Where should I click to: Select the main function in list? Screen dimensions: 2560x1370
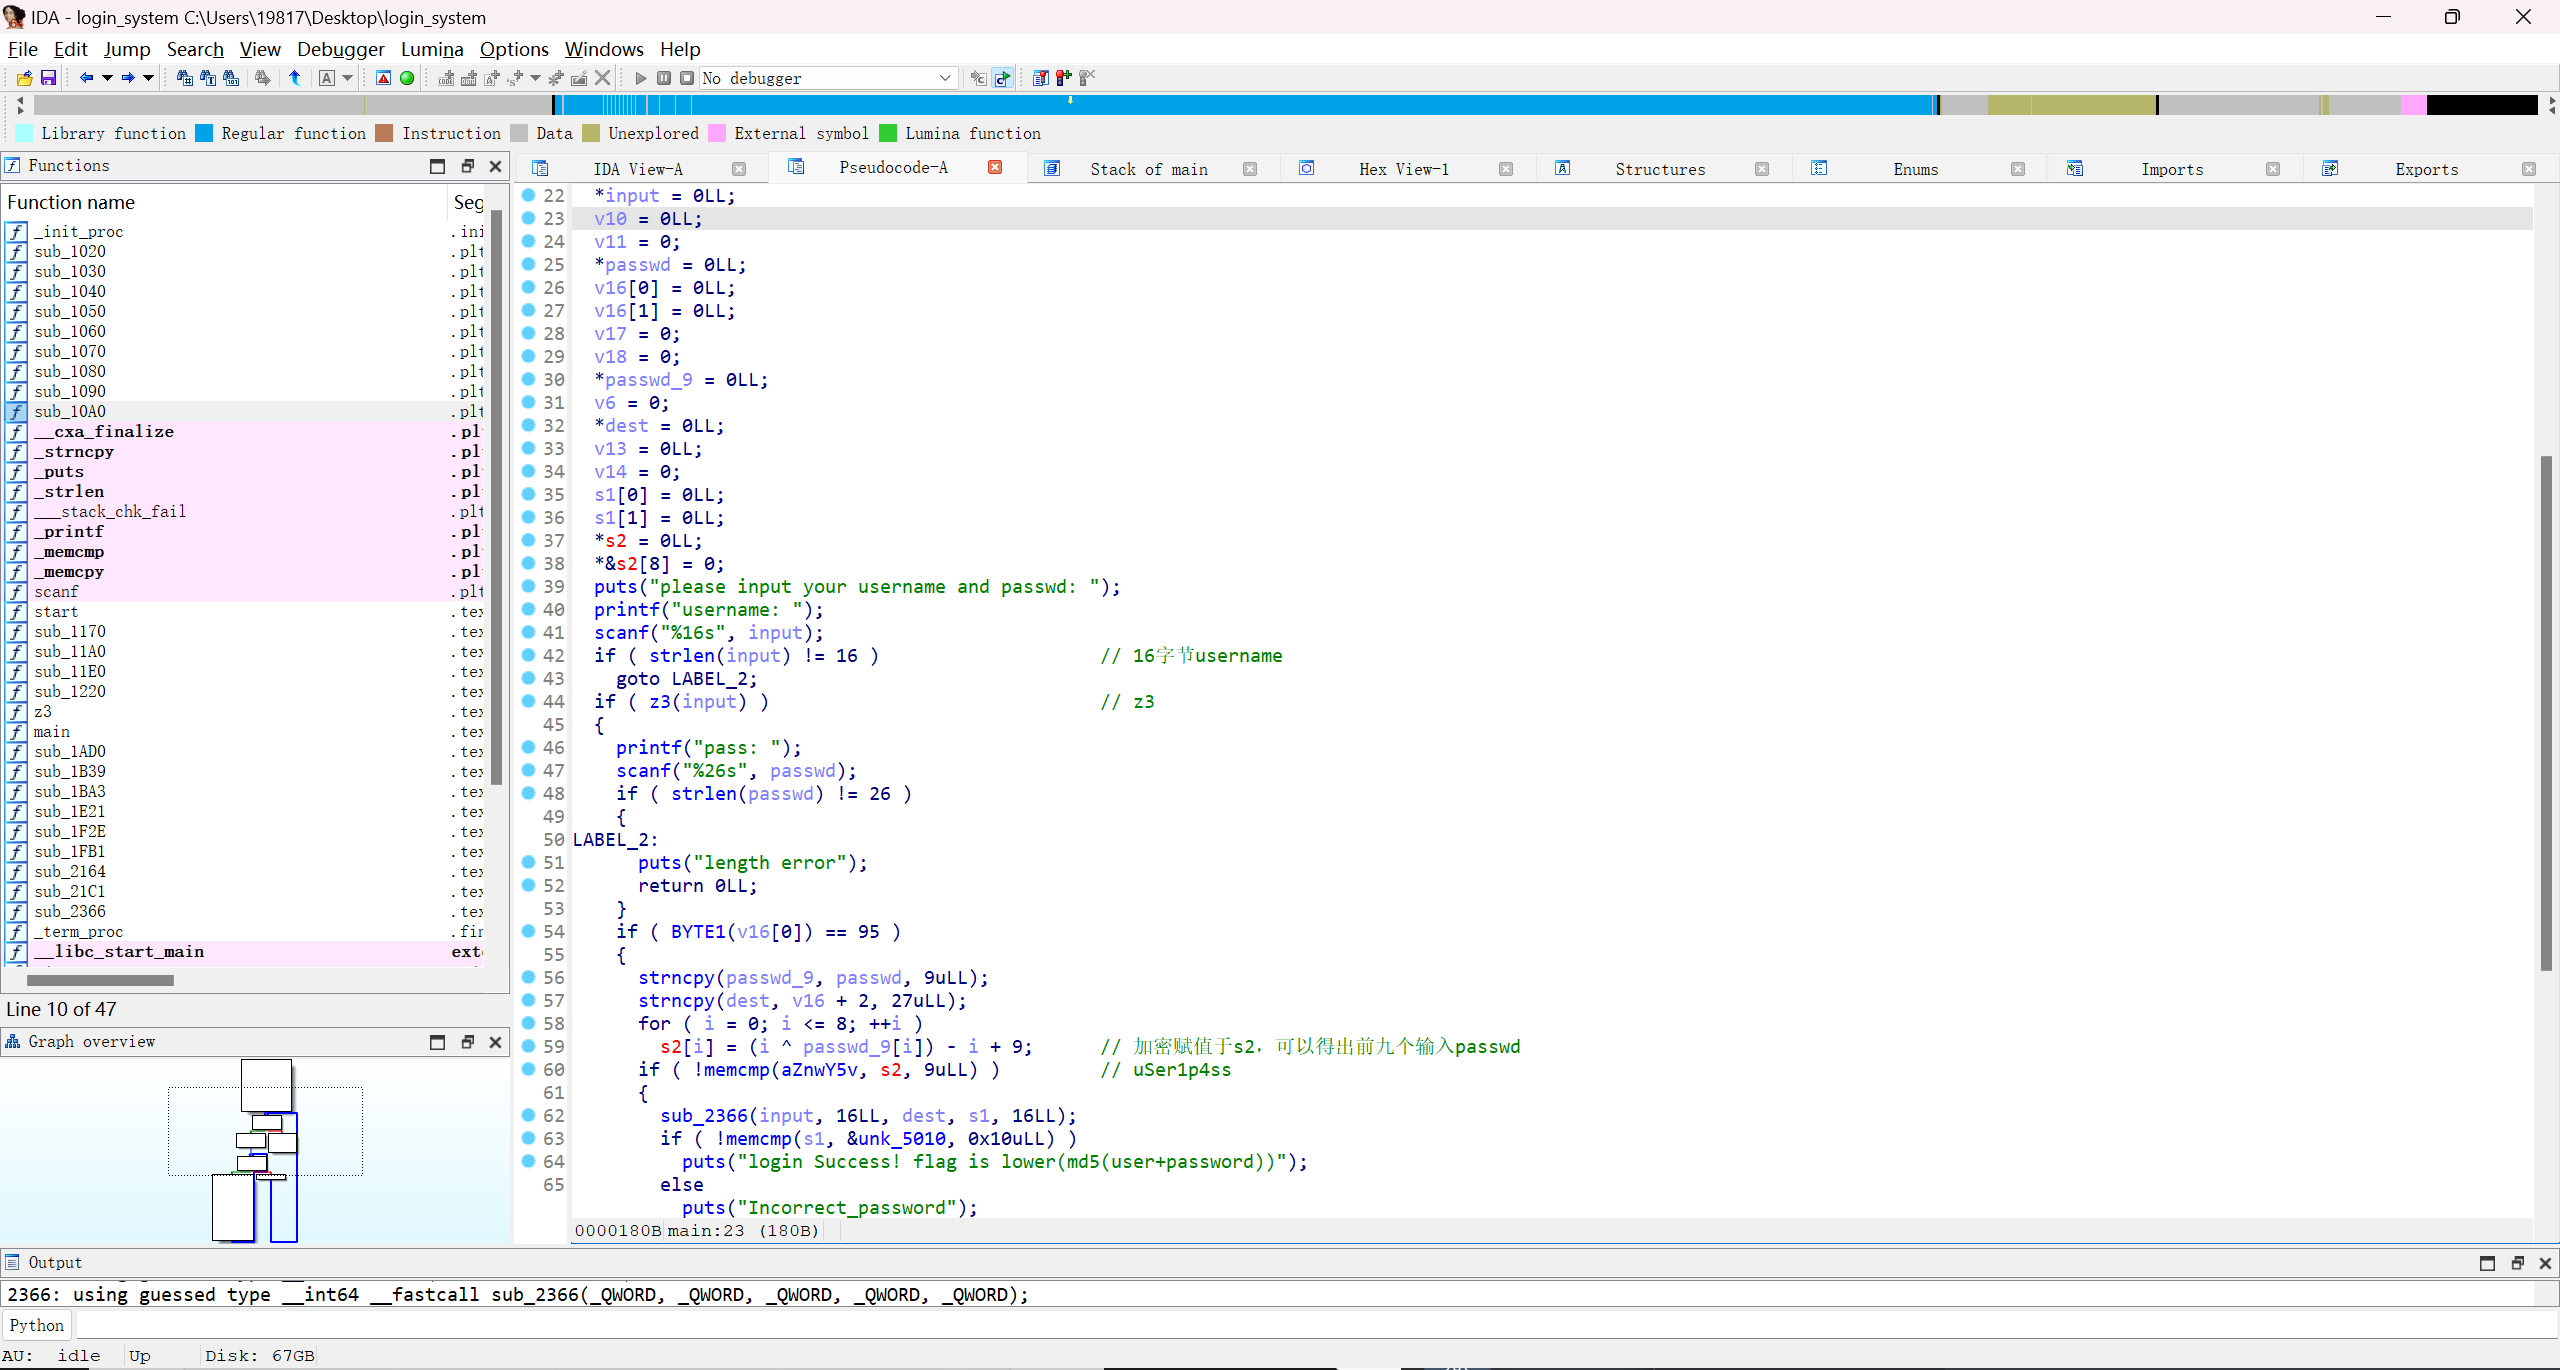[x=52, y=731]
